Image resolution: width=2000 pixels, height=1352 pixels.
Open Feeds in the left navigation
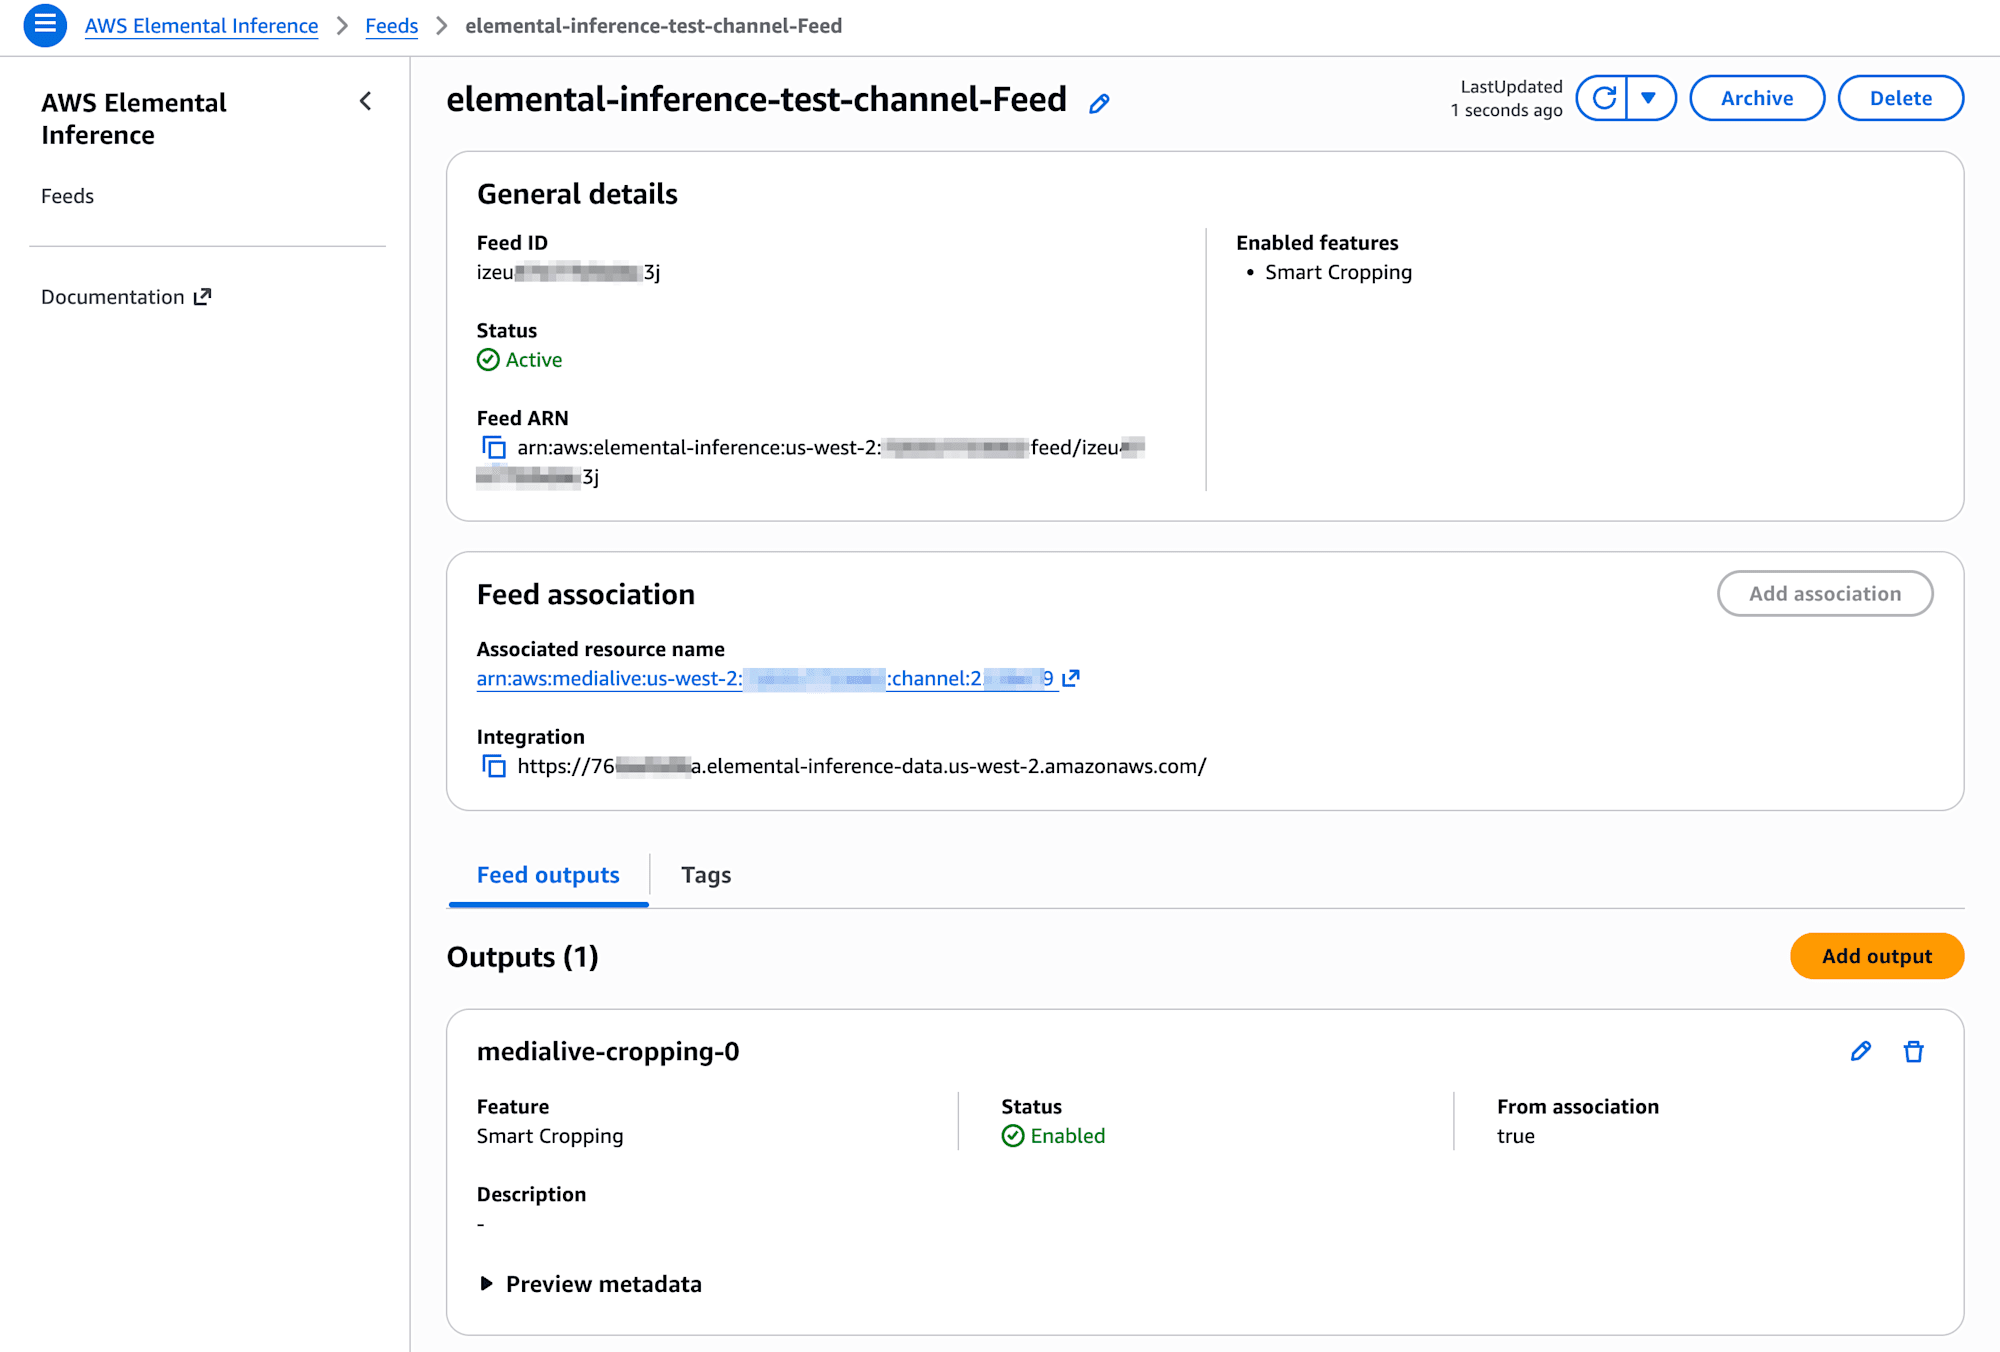[x=67, y=196]
